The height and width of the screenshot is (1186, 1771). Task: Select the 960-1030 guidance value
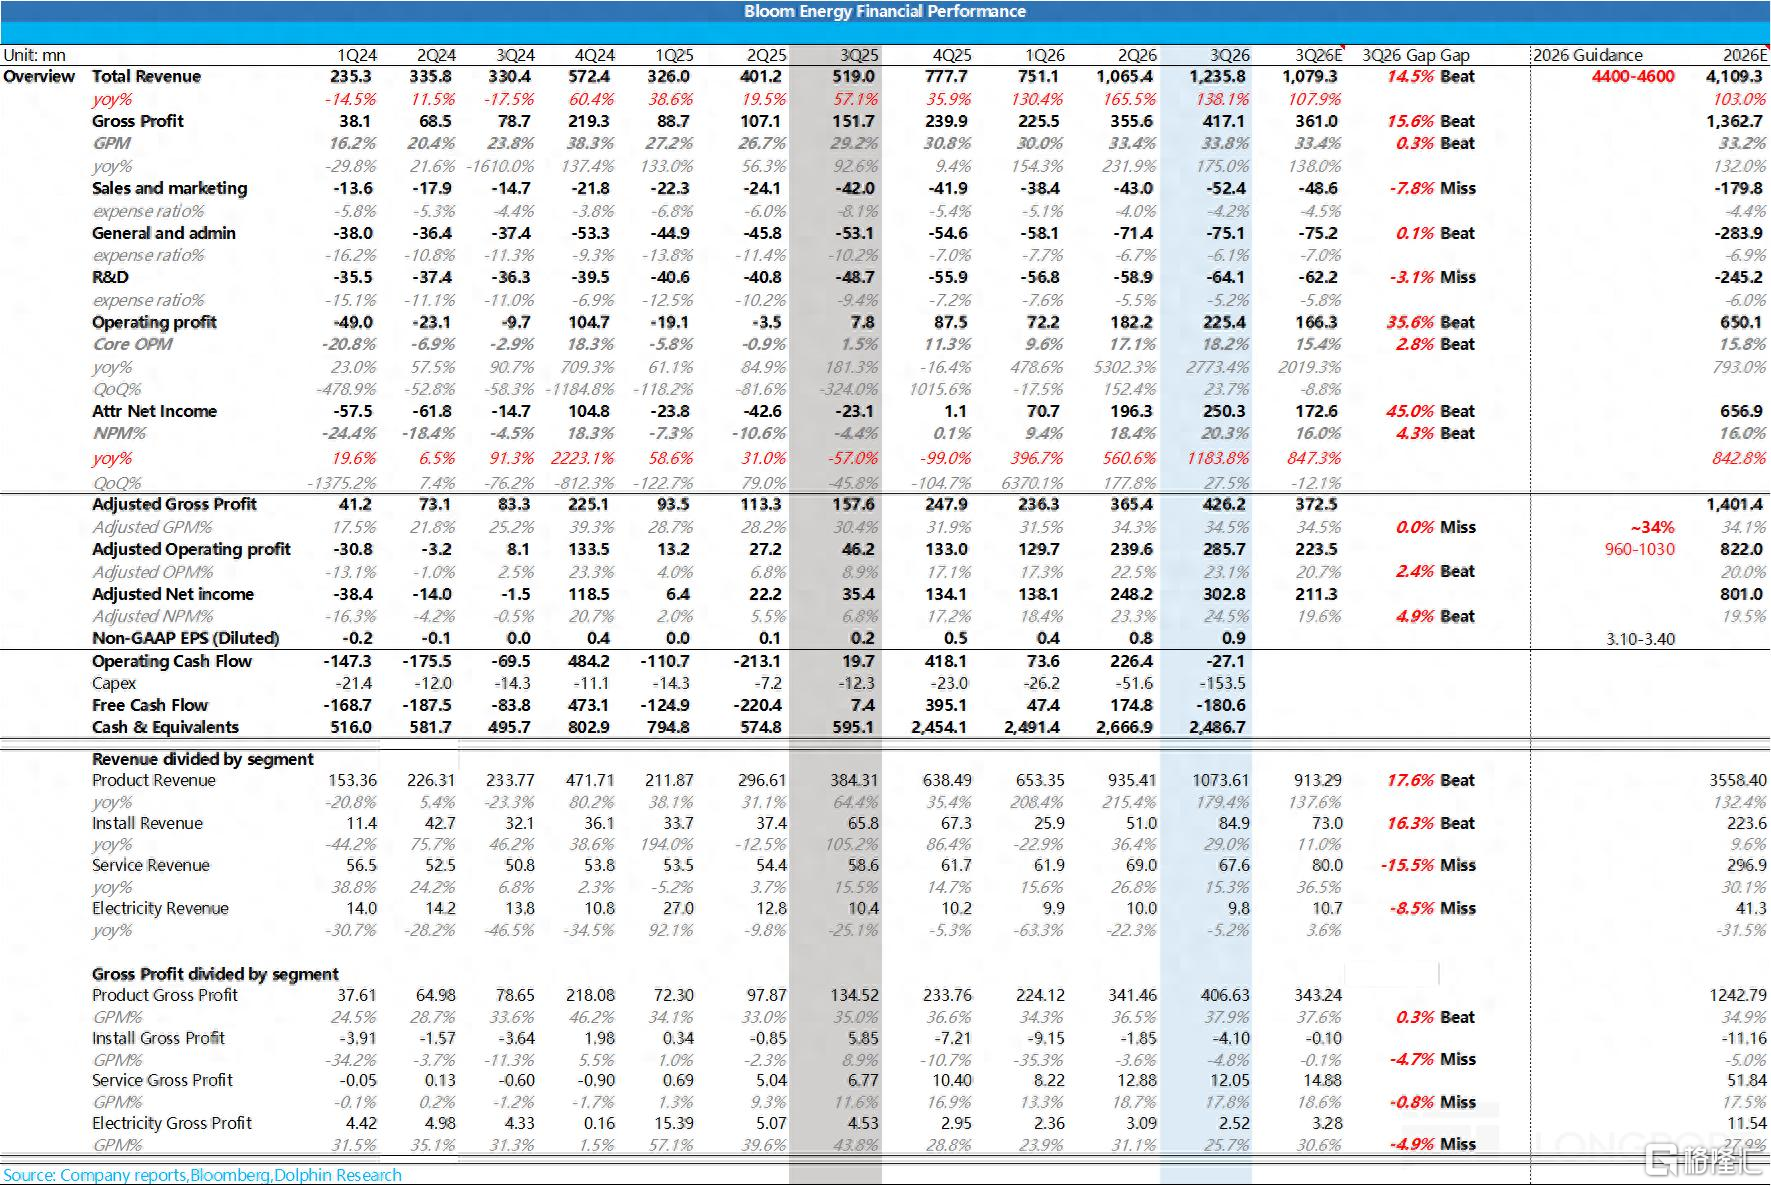click(x=1640, y=549)
